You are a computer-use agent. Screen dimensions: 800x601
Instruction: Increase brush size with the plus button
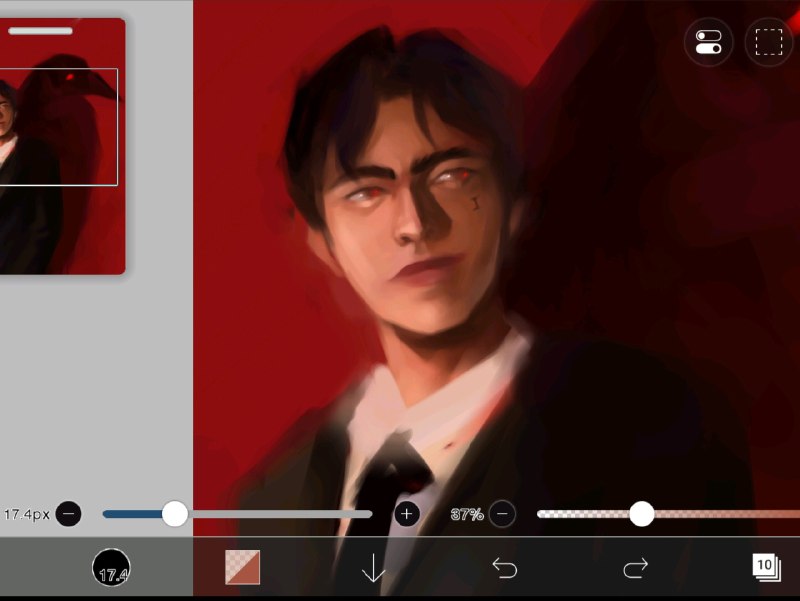(x=407, y=514)
